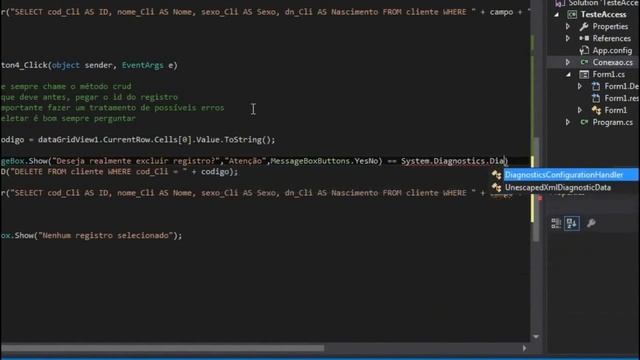Expand the Form1.Designer node
Screen dimensions: 640x360
pos(580,86)
